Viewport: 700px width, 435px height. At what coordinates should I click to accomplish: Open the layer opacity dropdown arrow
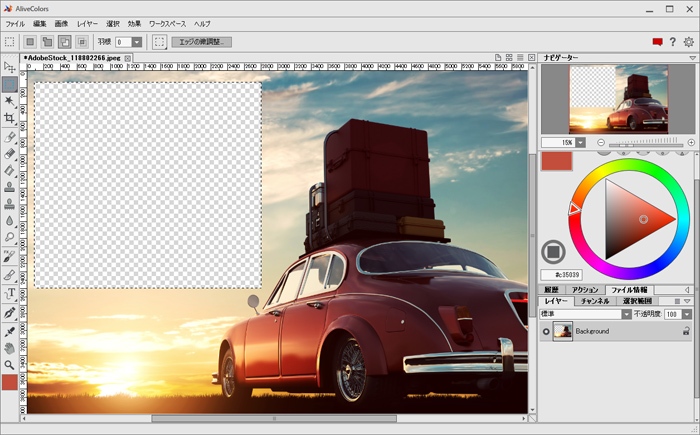(x=687, y=314)
